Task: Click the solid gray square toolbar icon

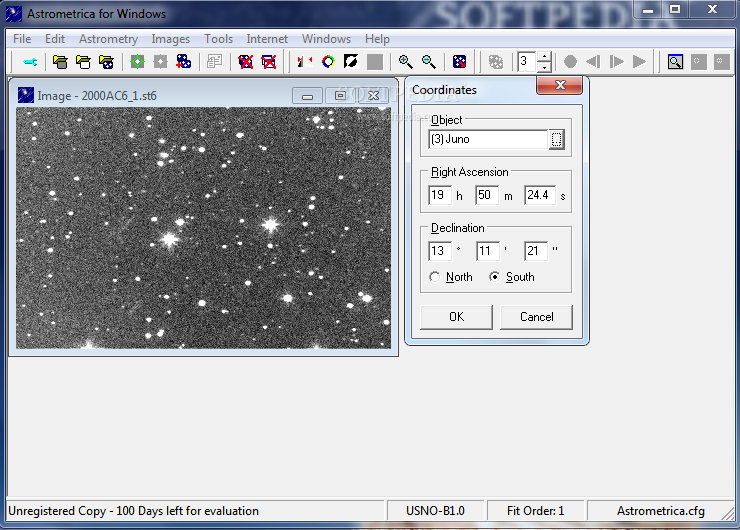Action: point(375,62)
